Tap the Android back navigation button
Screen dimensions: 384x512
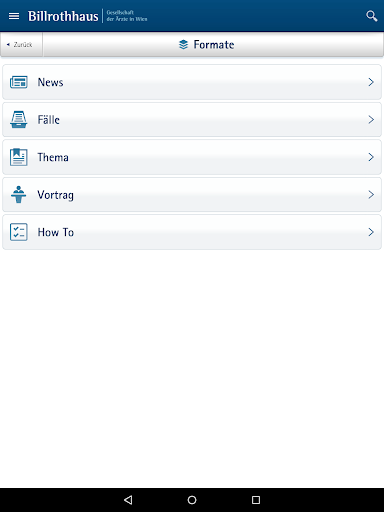pyautogui.click(x=128, y=500)
